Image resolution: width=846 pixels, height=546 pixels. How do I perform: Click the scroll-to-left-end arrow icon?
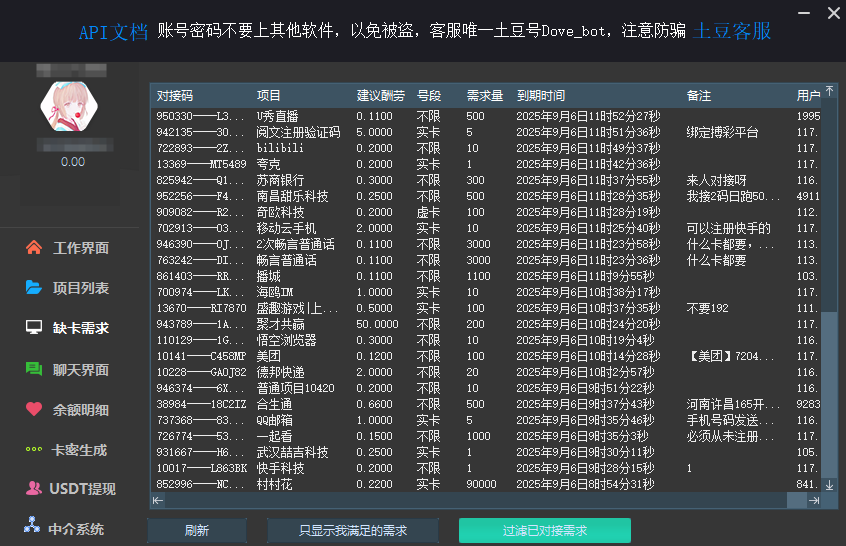(x=158, y=501)
